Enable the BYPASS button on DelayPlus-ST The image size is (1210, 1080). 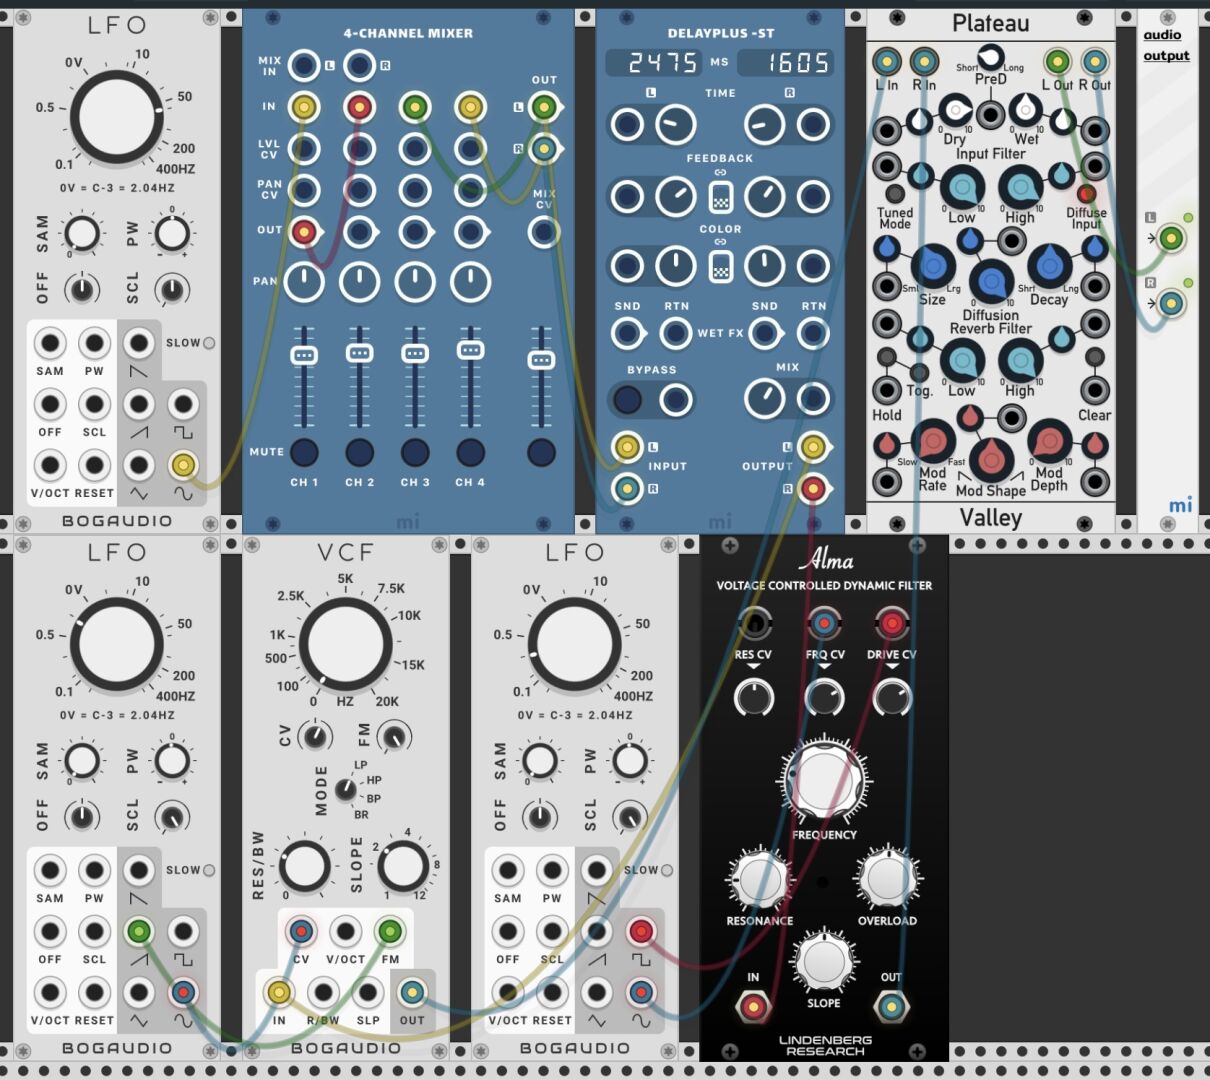click(x=627, y=400)
